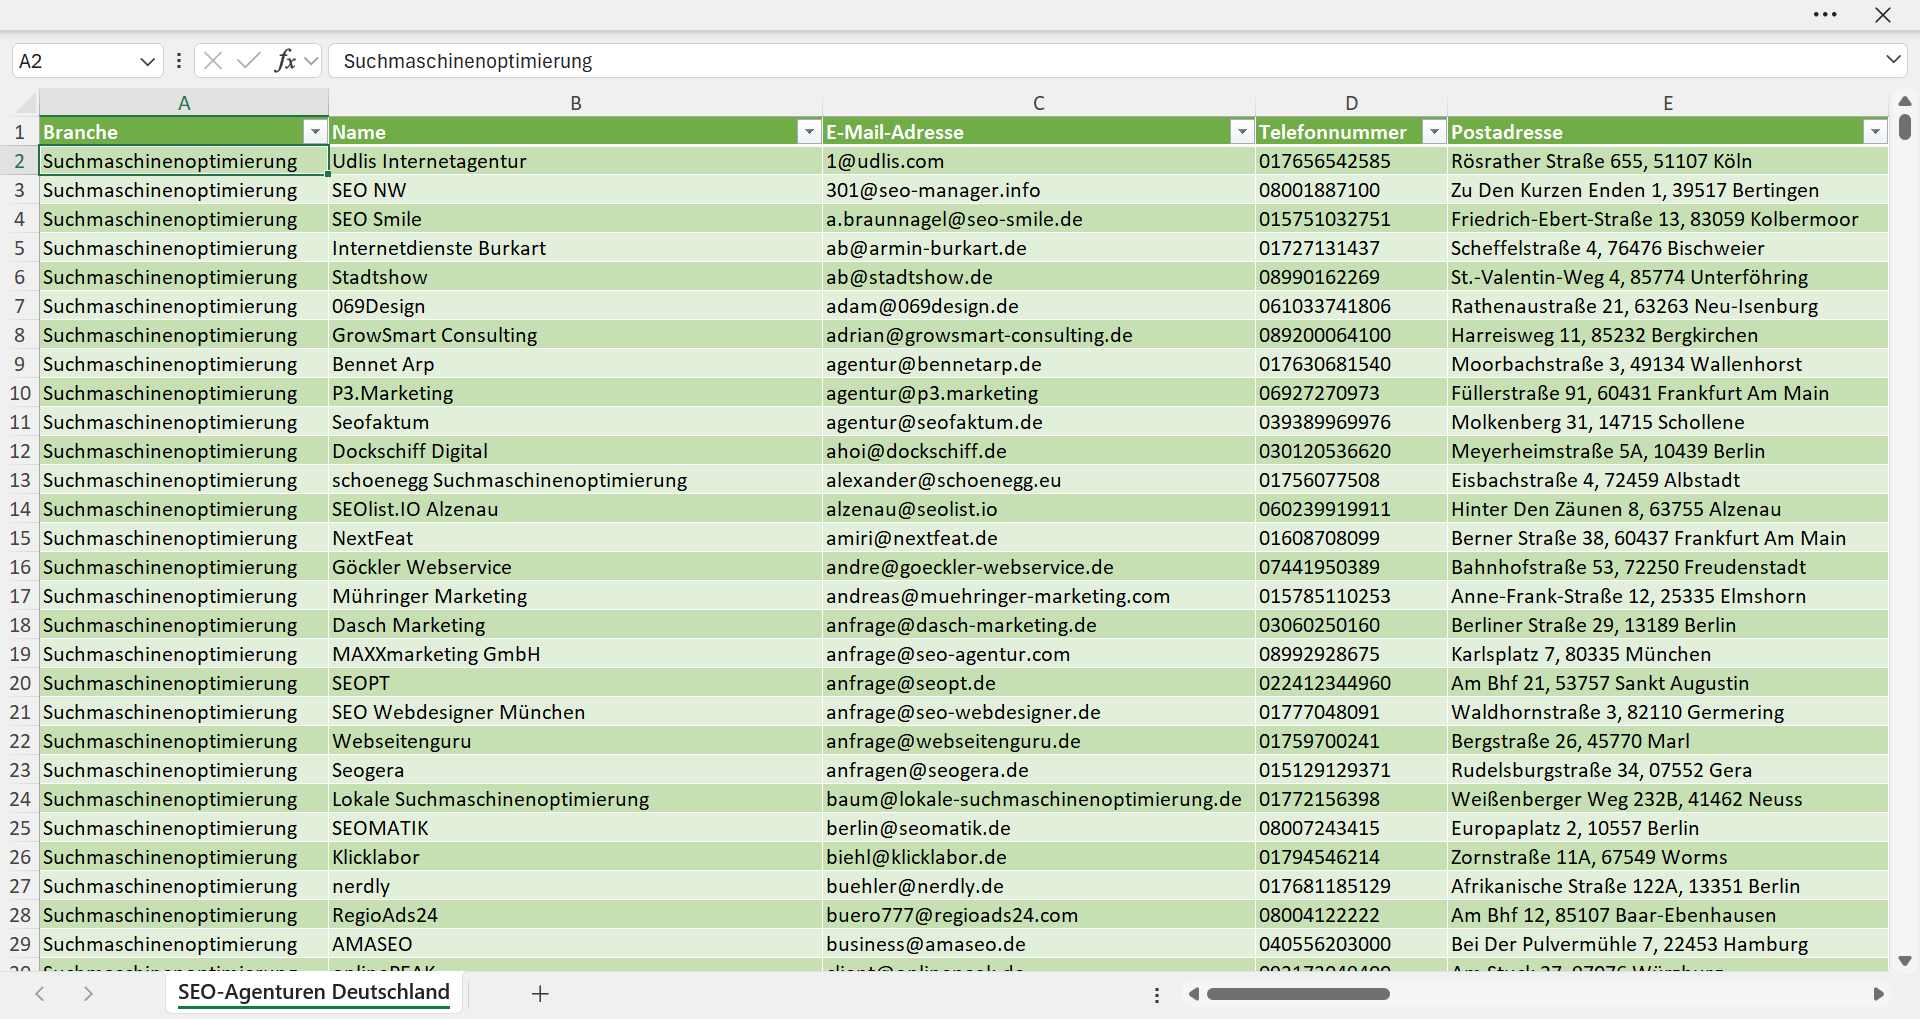Select the cell Seofaktum
This screenshot has height=1019, width=1920.
pos(575,422)
